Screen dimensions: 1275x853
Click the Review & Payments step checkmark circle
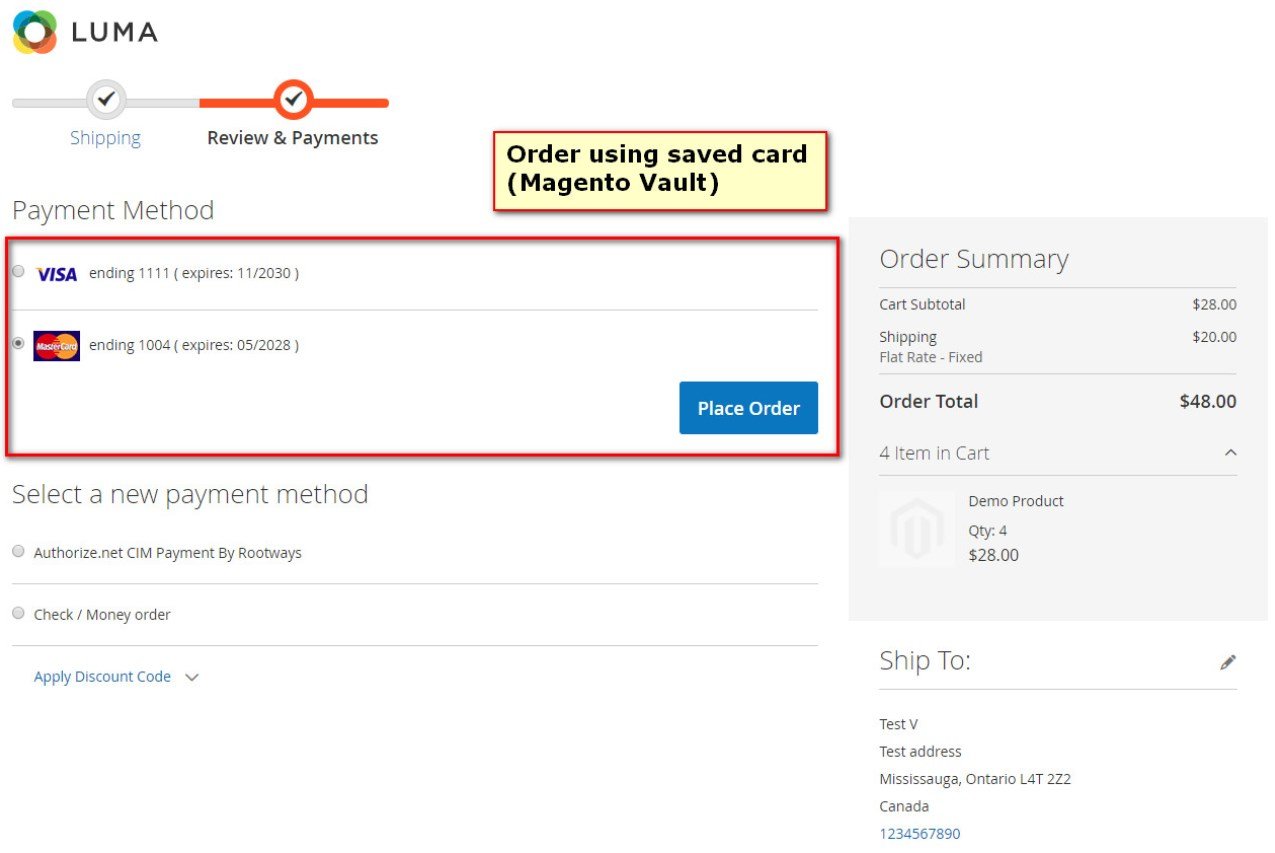click(293, 99)
